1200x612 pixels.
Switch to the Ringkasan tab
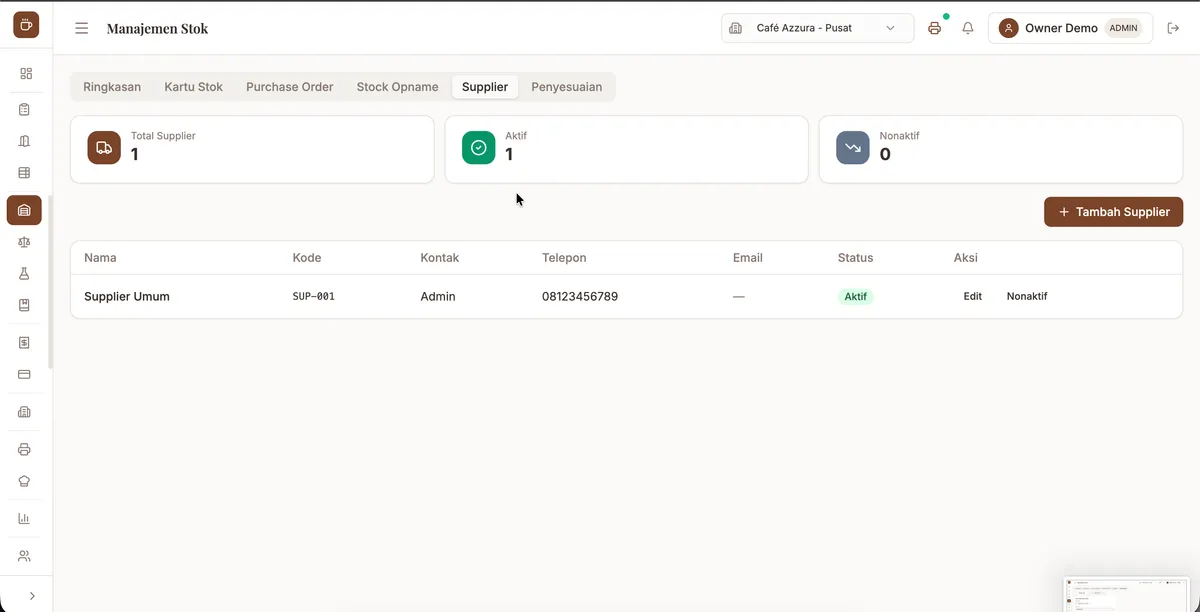(112, 87)
